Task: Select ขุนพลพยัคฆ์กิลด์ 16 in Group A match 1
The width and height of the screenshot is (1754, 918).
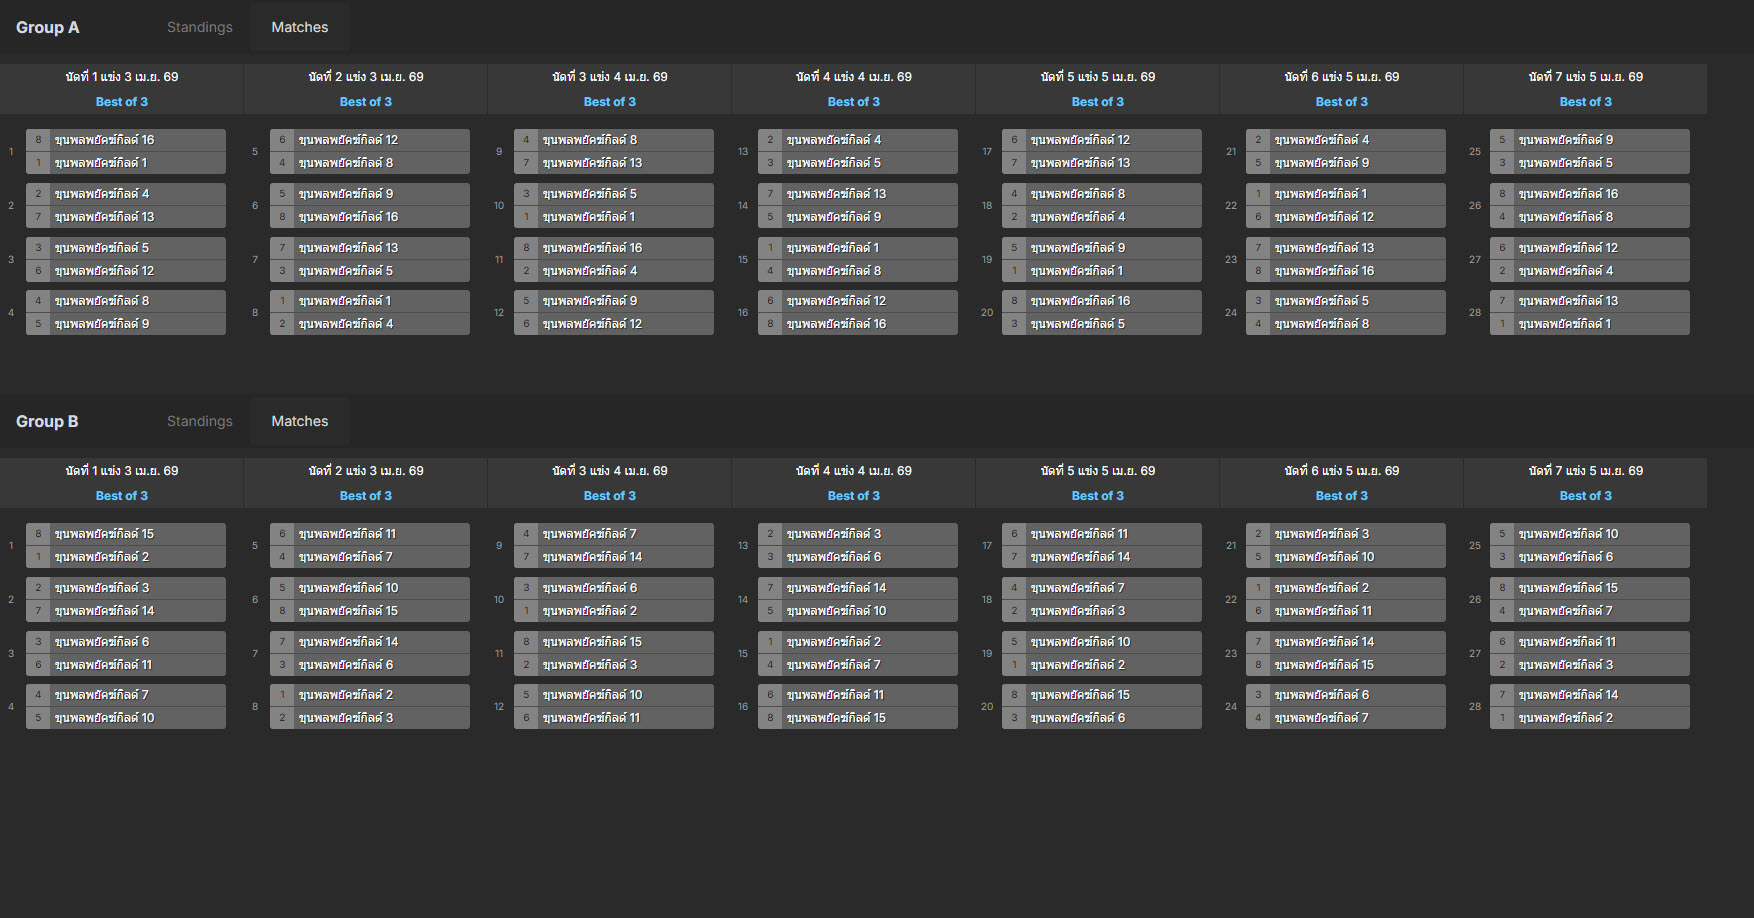Action: tap(126, 140)
